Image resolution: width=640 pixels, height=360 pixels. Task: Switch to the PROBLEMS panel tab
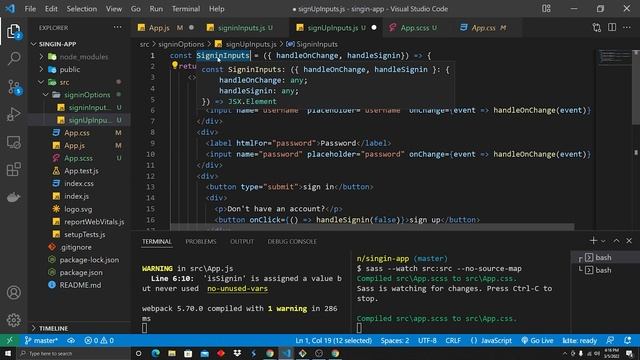point(201,241)
